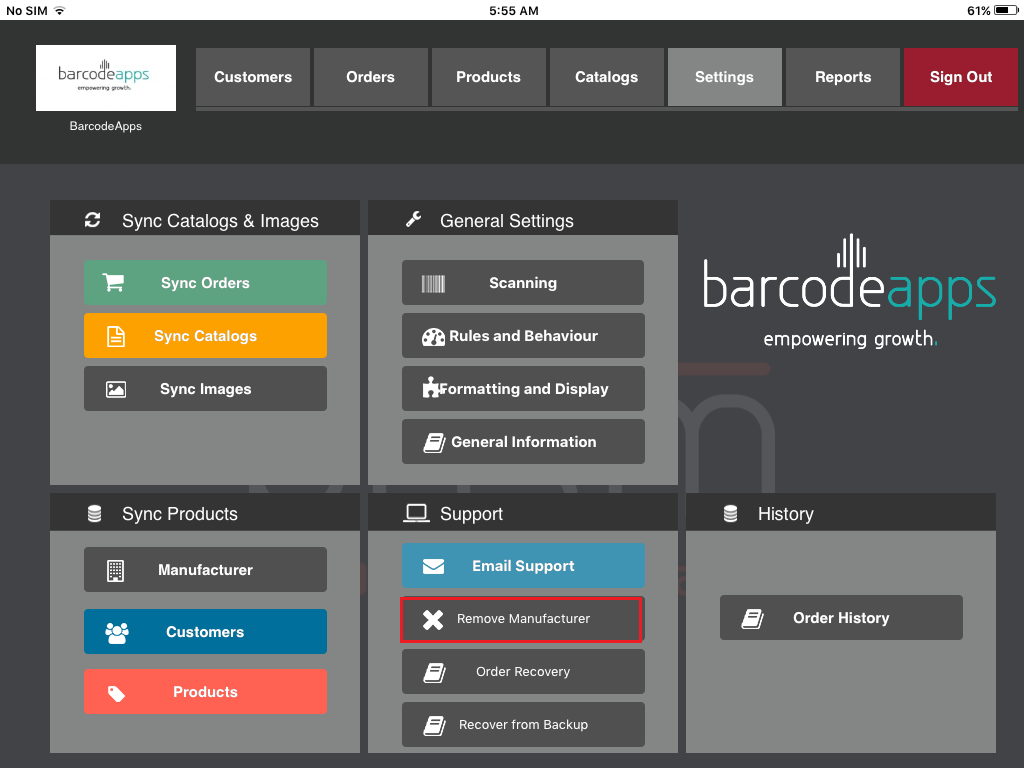This screenshot has width=1024, height=768.
Task: Click the laptop icon in Support header
Action: [x=416, y=513]
